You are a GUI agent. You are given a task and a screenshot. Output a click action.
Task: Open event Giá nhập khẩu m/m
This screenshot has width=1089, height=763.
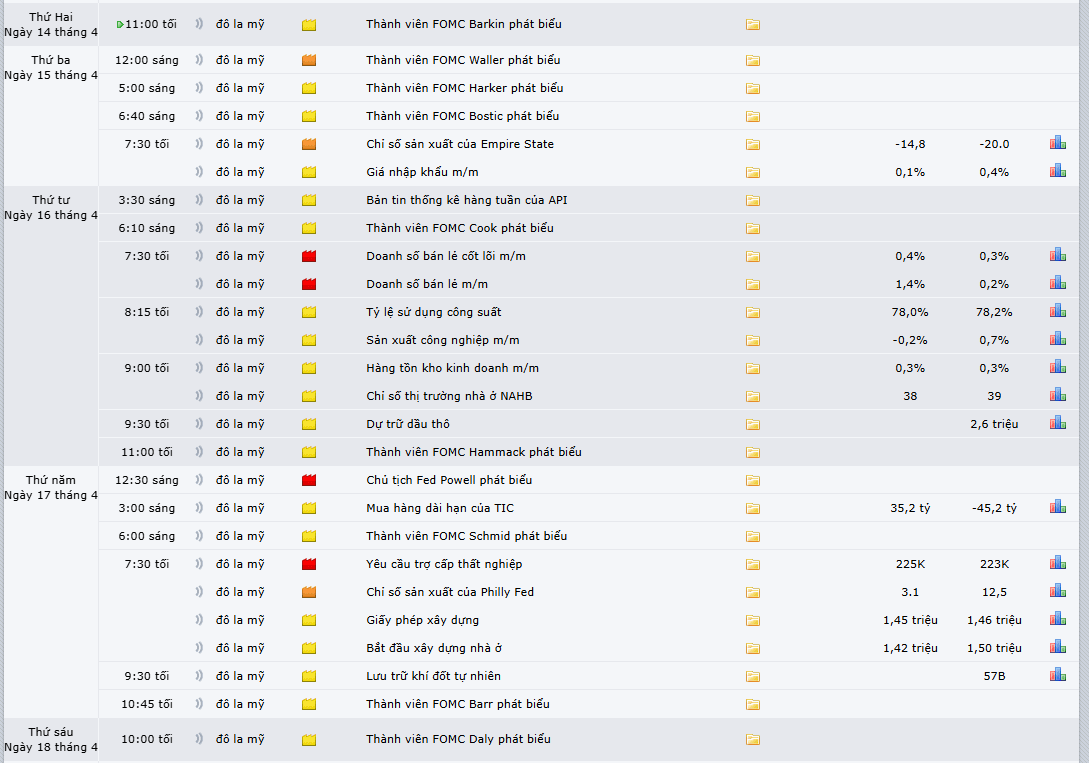coord(422,172)
